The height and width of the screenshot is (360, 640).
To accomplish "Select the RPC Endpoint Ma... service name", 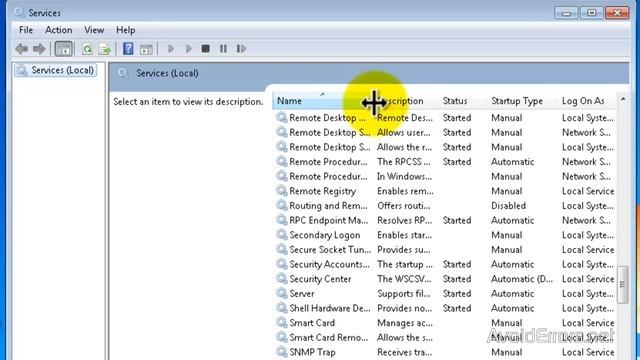I will click(x=329, y=220).
